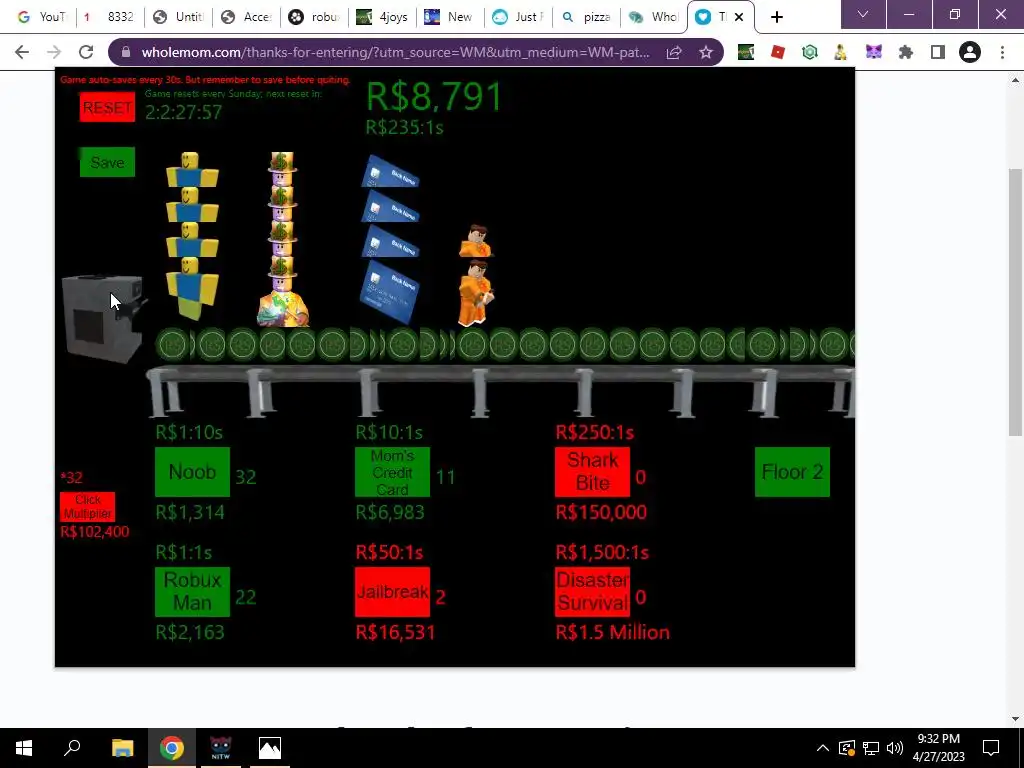
Task: Open the green hexagon extension icon
Action: point(810,52)
